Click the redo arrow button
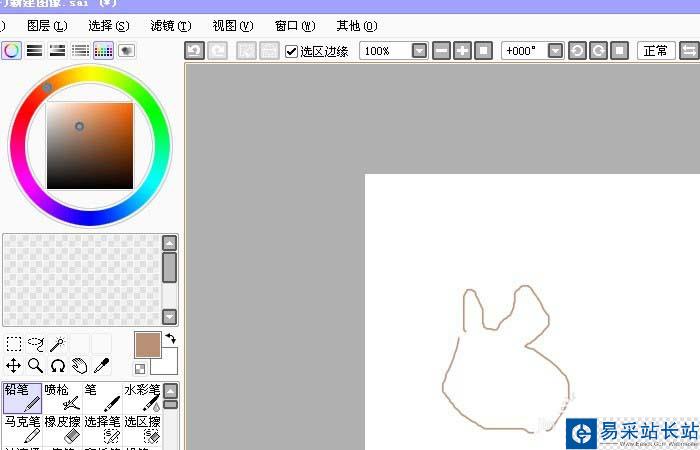 tap(217, 51)
